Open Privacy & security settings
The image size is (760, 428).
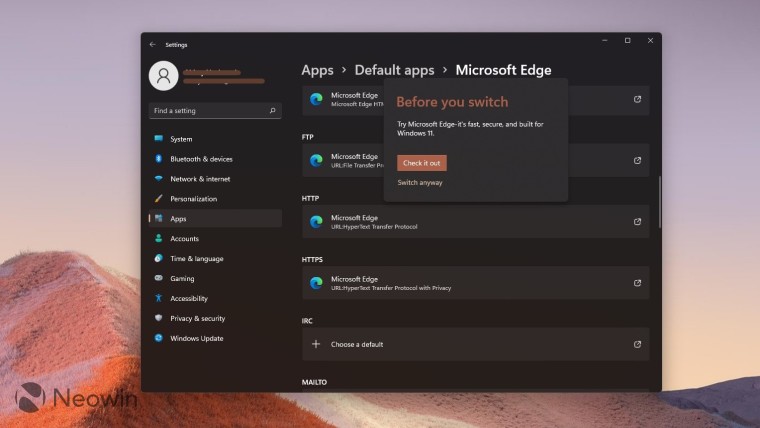click(215, 318)
